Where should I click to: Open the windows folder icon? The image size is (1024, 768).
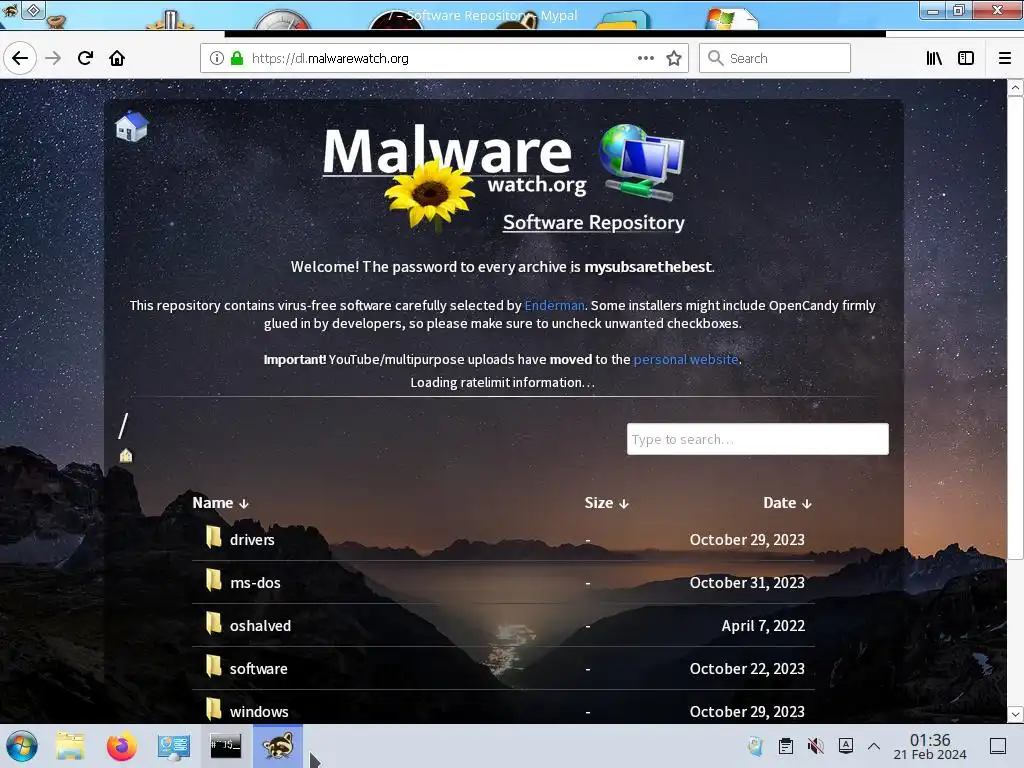[x=214, y=709]
